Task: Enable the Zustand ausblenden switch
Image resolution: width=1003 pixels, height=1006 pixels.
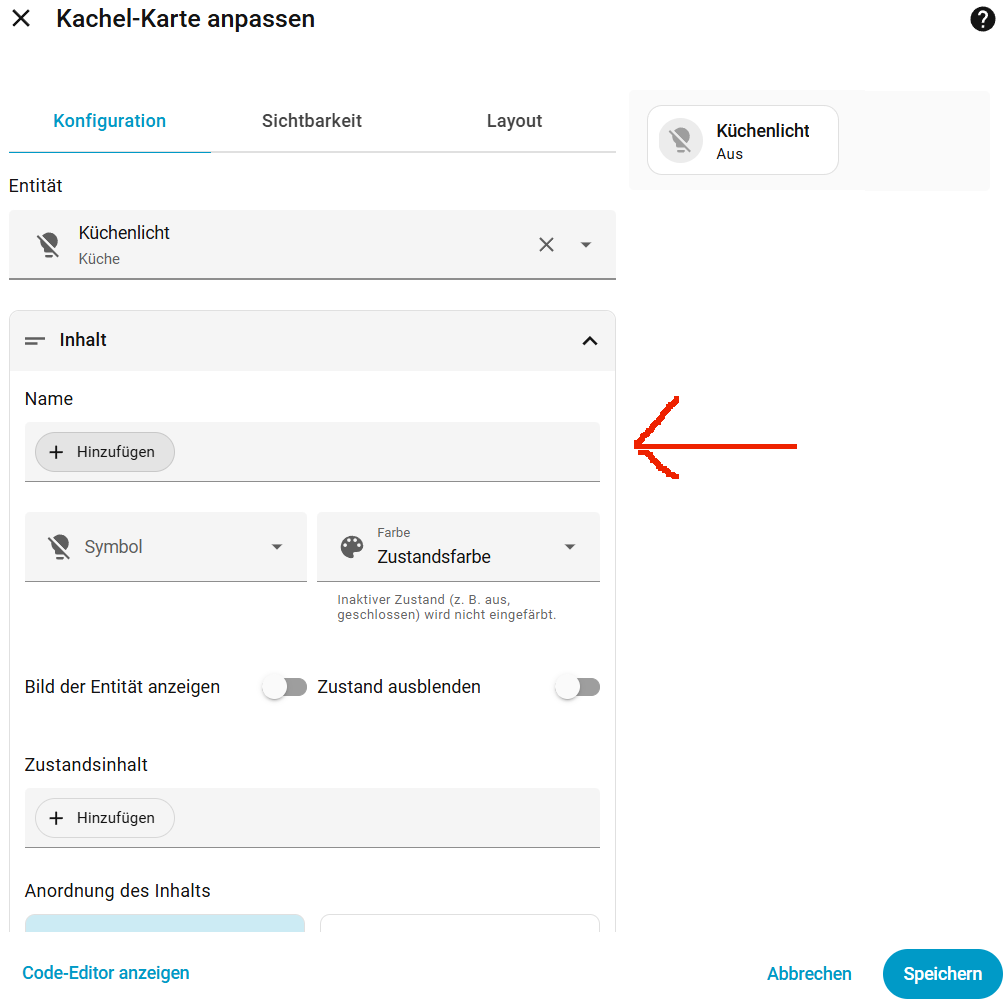Action: click(x=577, y=687)
